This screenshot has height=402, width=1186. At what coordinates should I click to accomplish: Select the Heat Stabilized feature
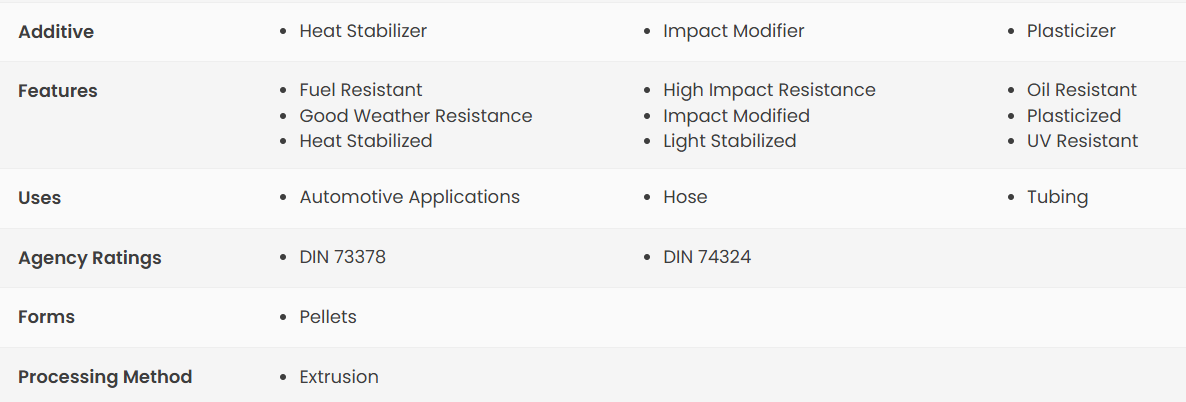[366, 141]
